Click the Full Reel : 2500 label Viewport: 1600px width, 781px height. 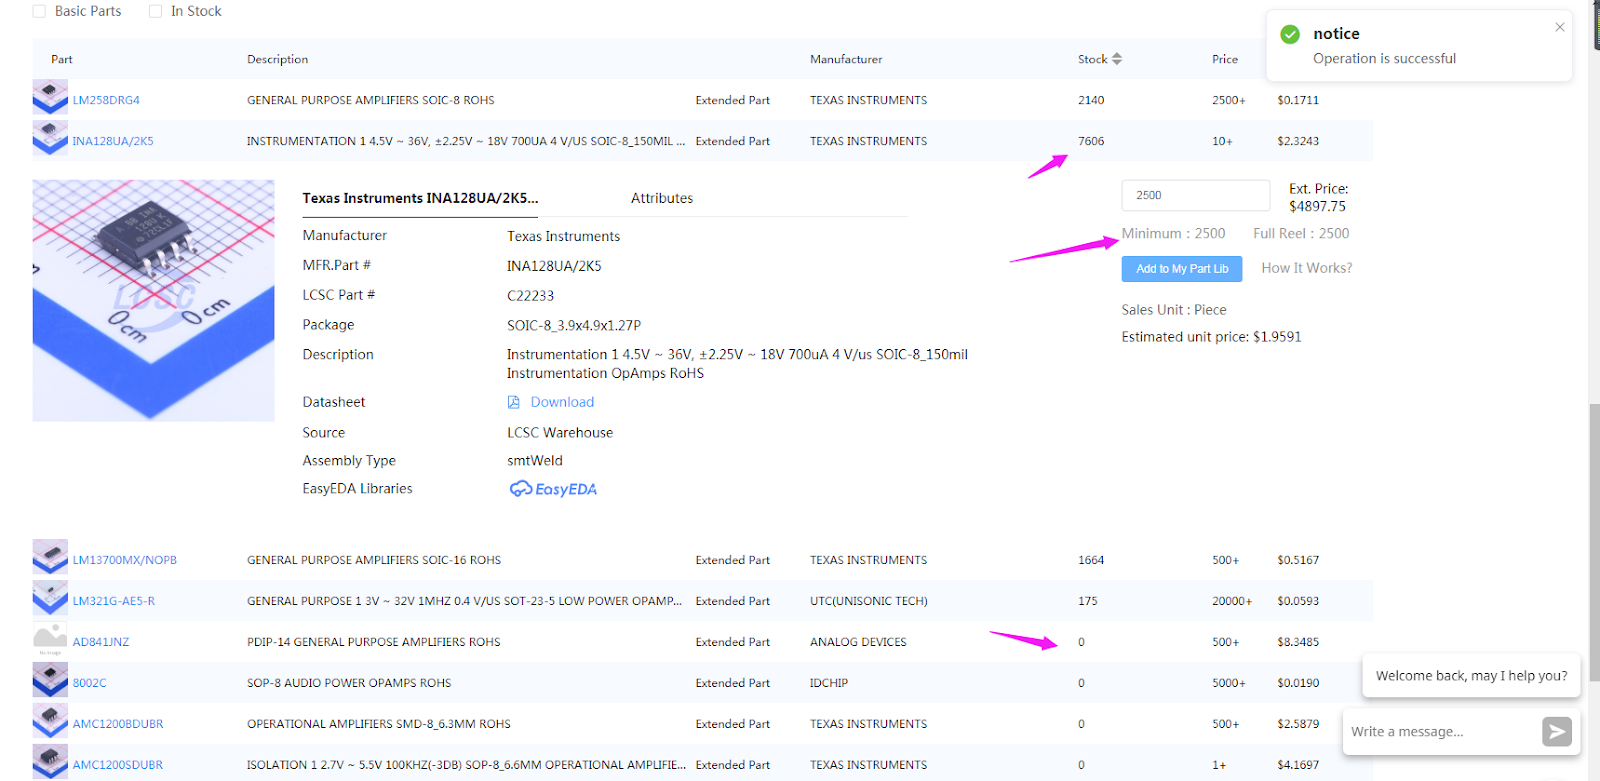point(1301,233)
